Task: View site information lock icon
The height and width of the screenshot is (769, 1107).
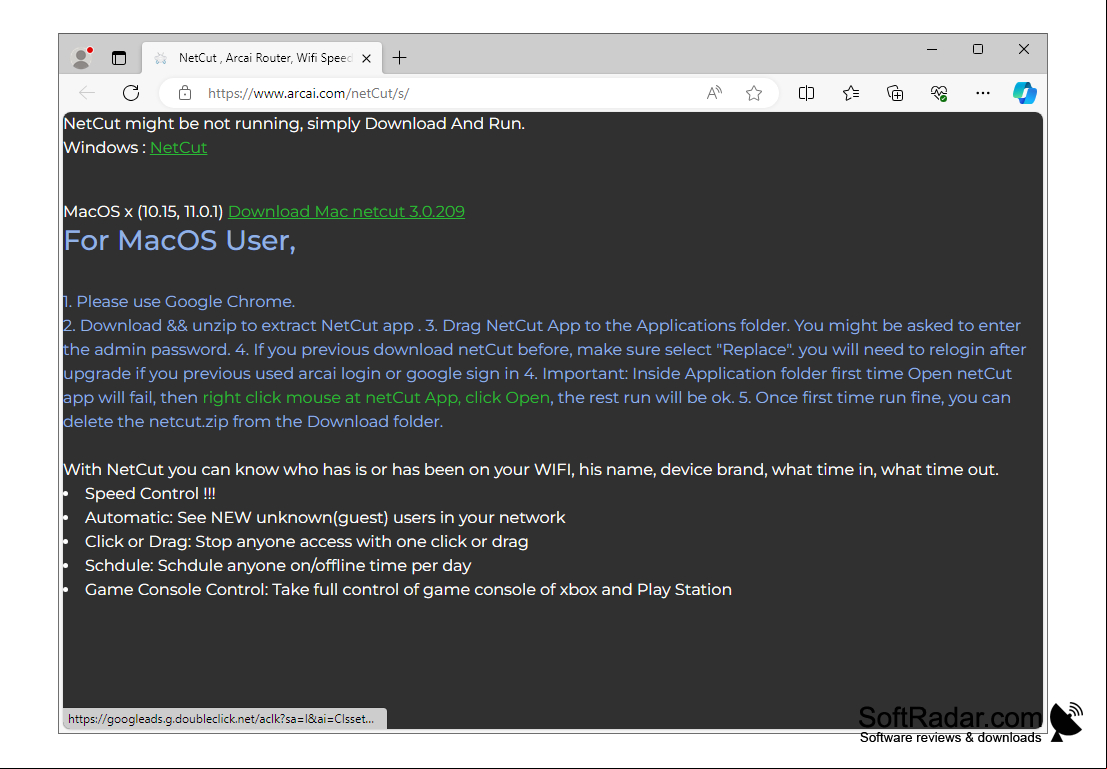Action: point(185,93)
